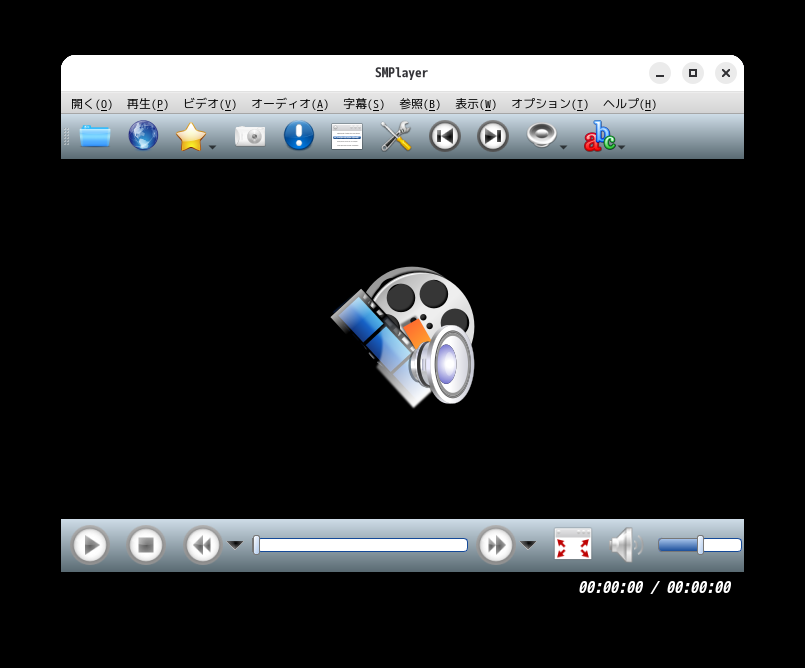Click the toolbar drag handle grip
This screenshot has height=668, width=805.
pyautogui.click(x=66, y=136)
